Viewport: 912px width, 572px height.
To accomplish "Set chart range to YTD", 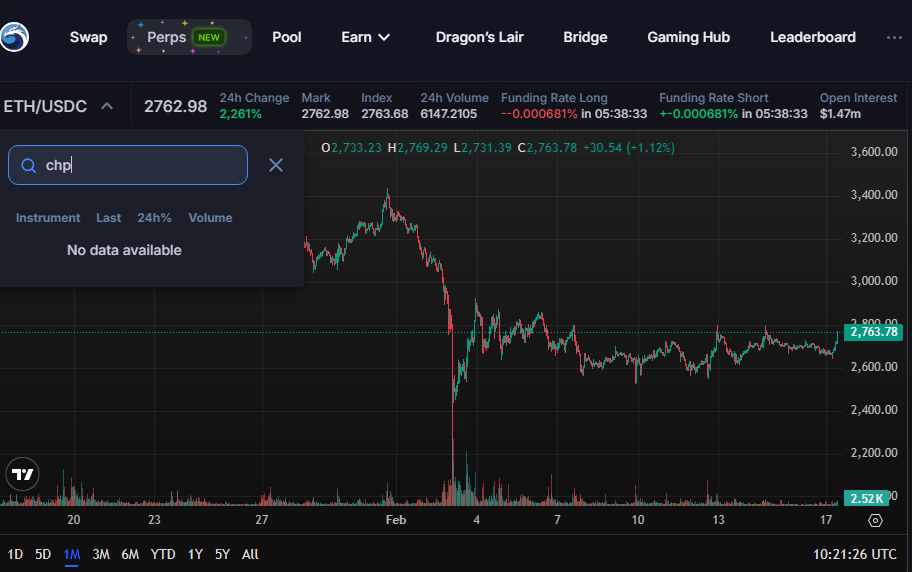I will tap(163, 555).
